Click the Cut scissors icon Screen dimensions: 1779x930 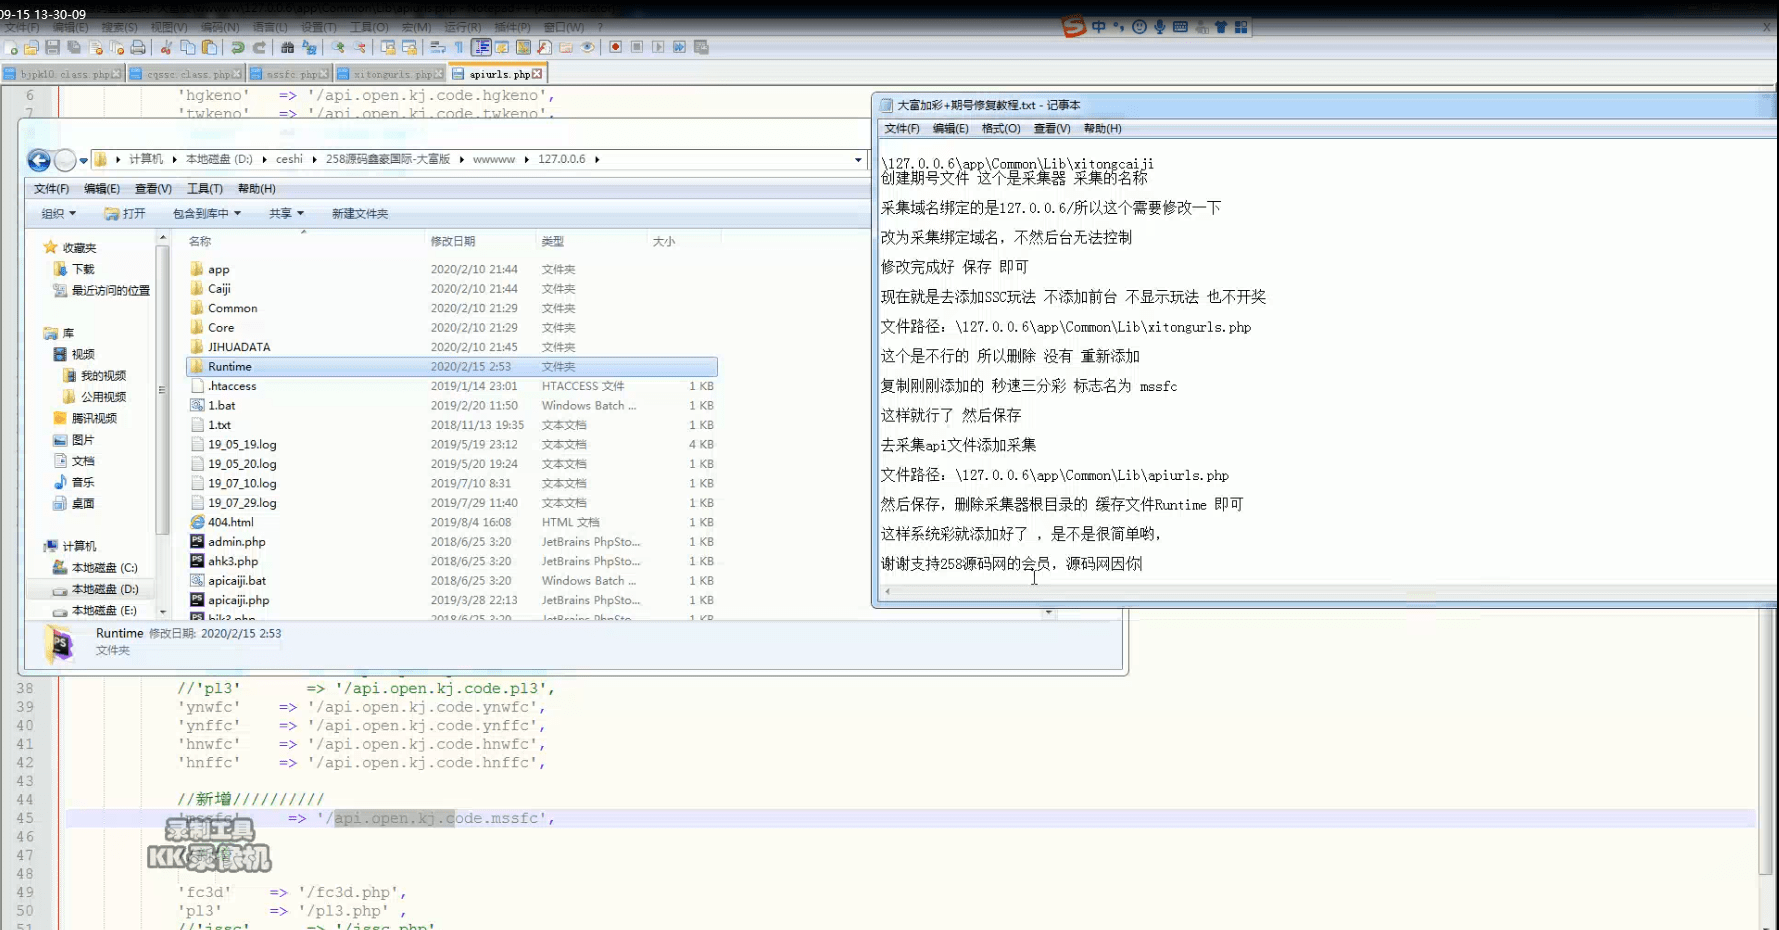pyautogui.click(x=166, y=47)
